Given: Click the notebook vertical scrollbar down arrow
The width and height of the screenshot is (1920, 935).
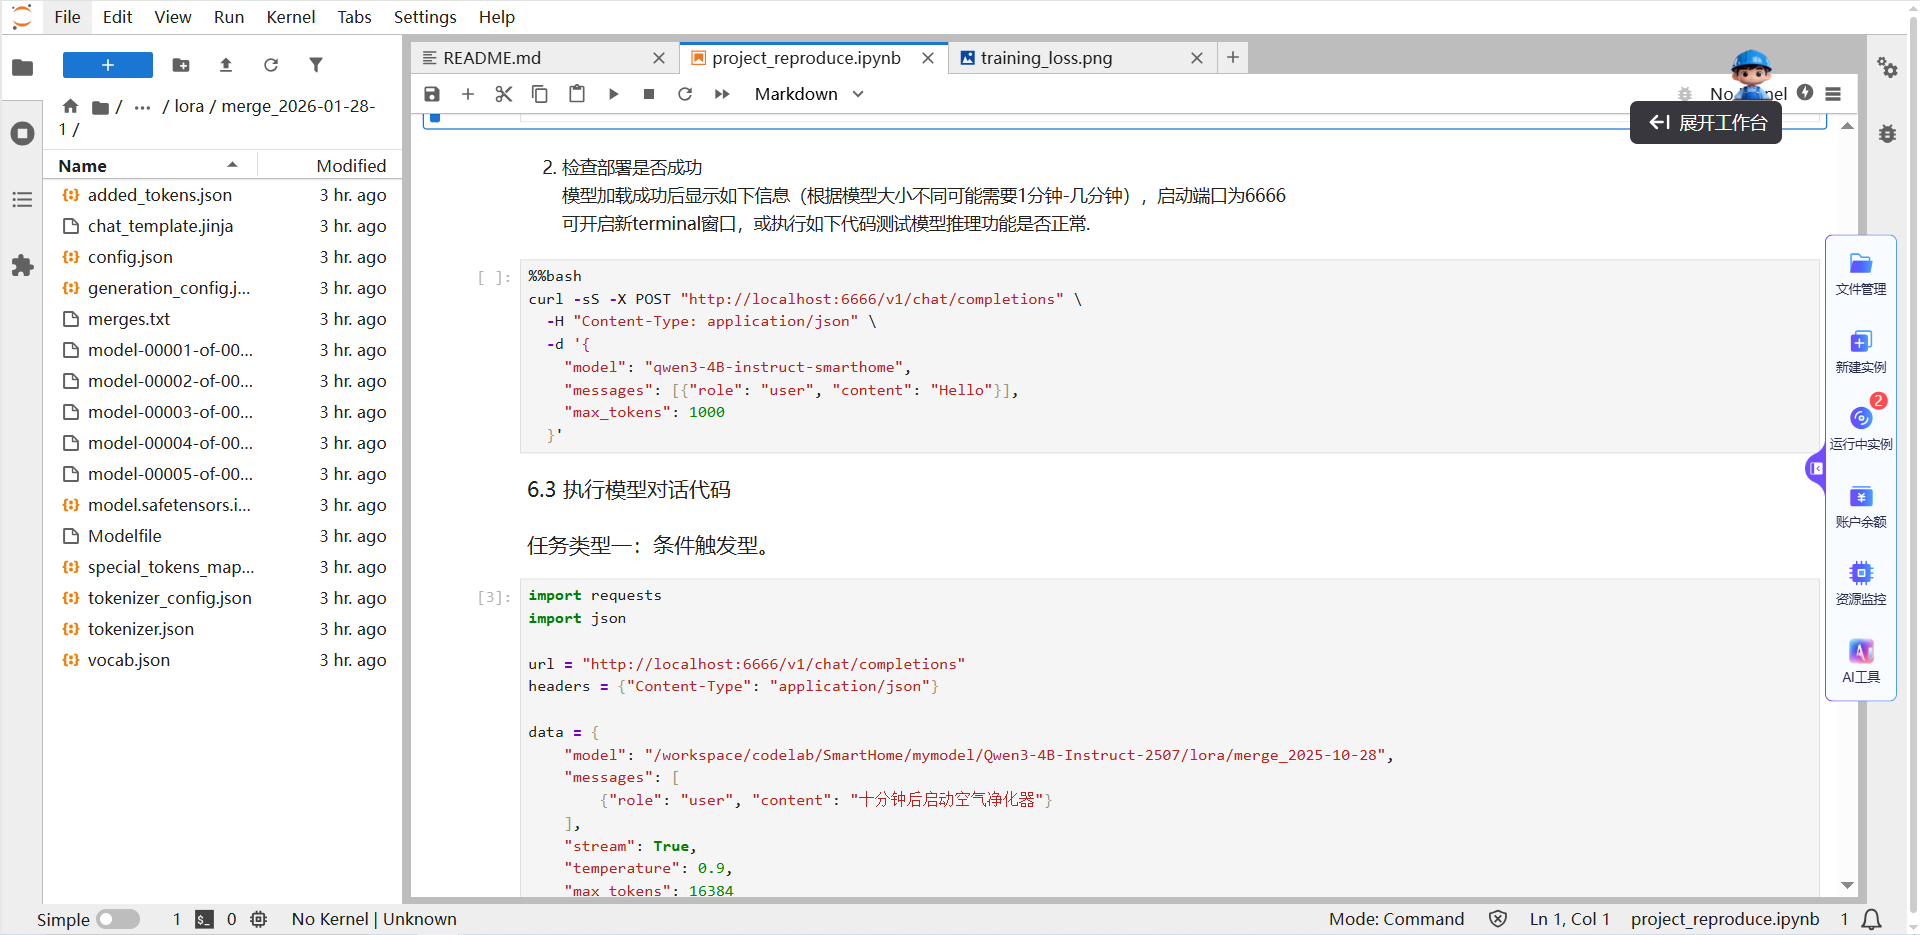Looking at the screenshot, I should [1847, 885].
